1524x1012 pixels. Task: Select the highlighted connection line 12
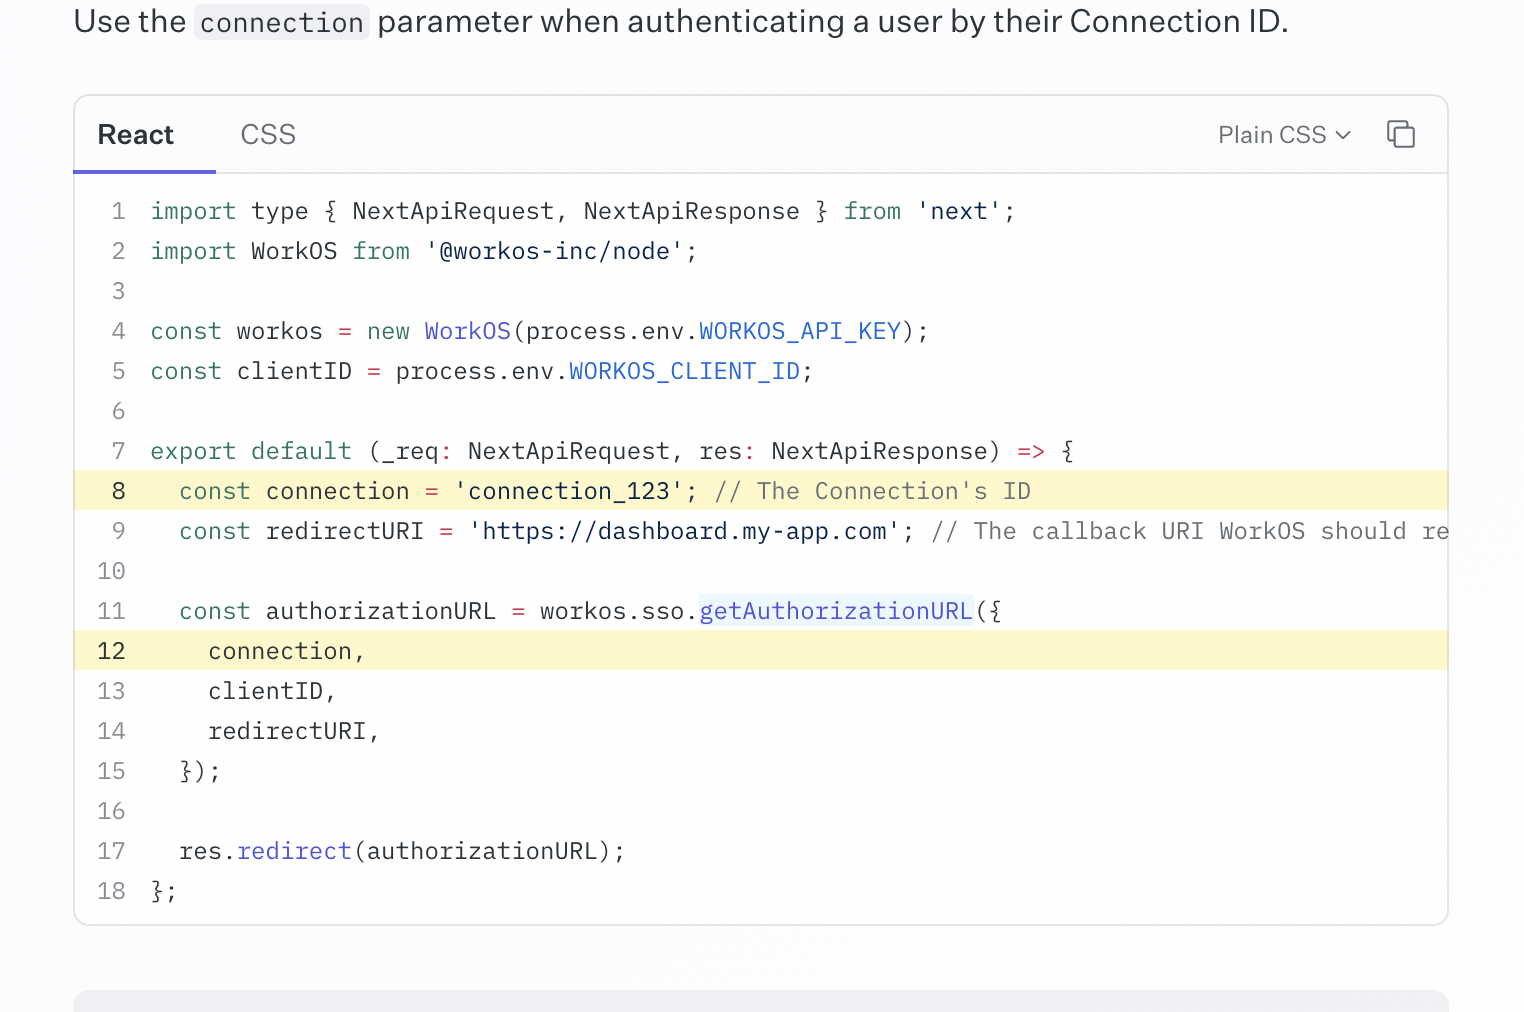(284, 650)
